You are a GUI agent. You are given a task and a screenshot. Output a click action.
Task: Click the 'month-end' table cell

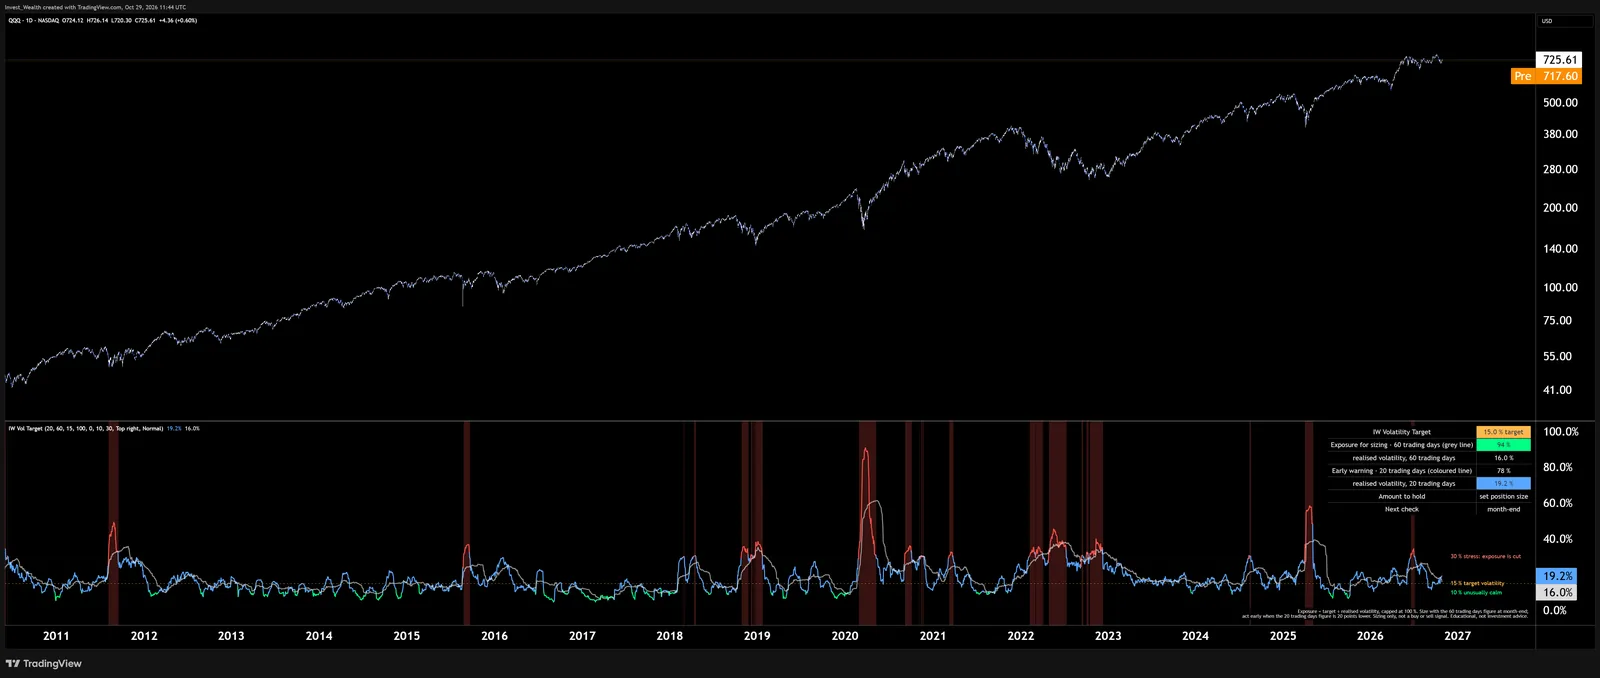click(x=1503, y=510)
